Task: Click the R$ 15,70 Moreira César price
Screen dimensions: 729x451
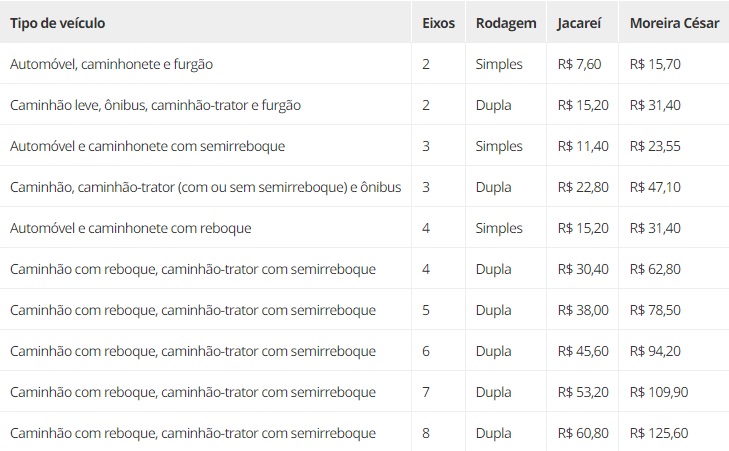Action: (x=655, y=64)
